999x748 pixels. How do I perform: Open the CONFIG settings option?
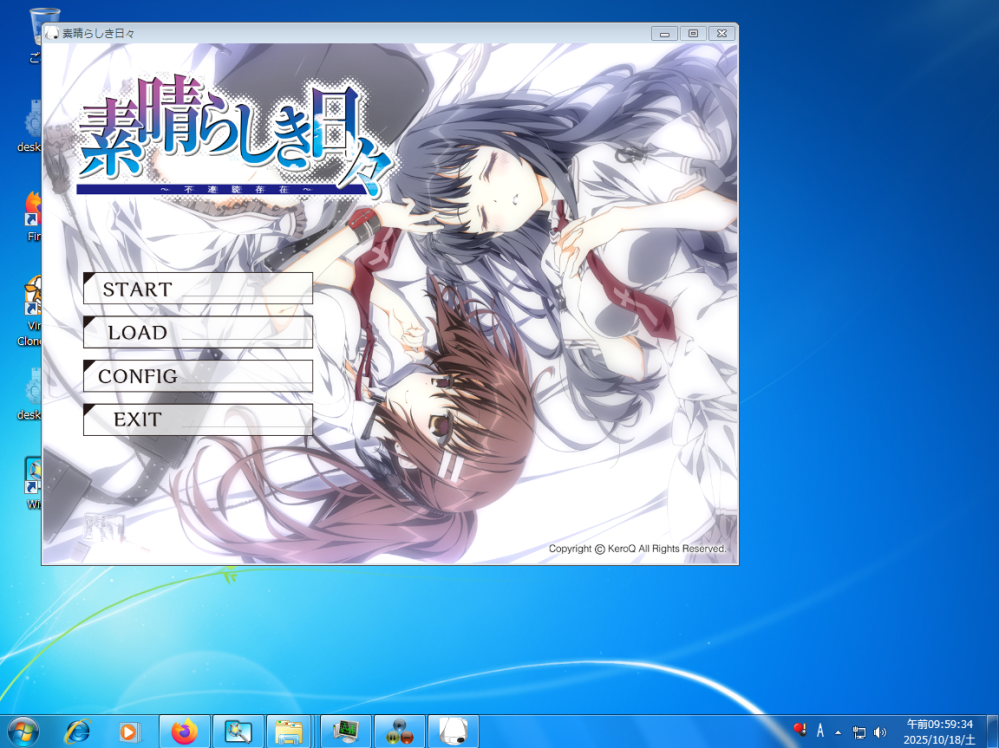pos(198,376)
